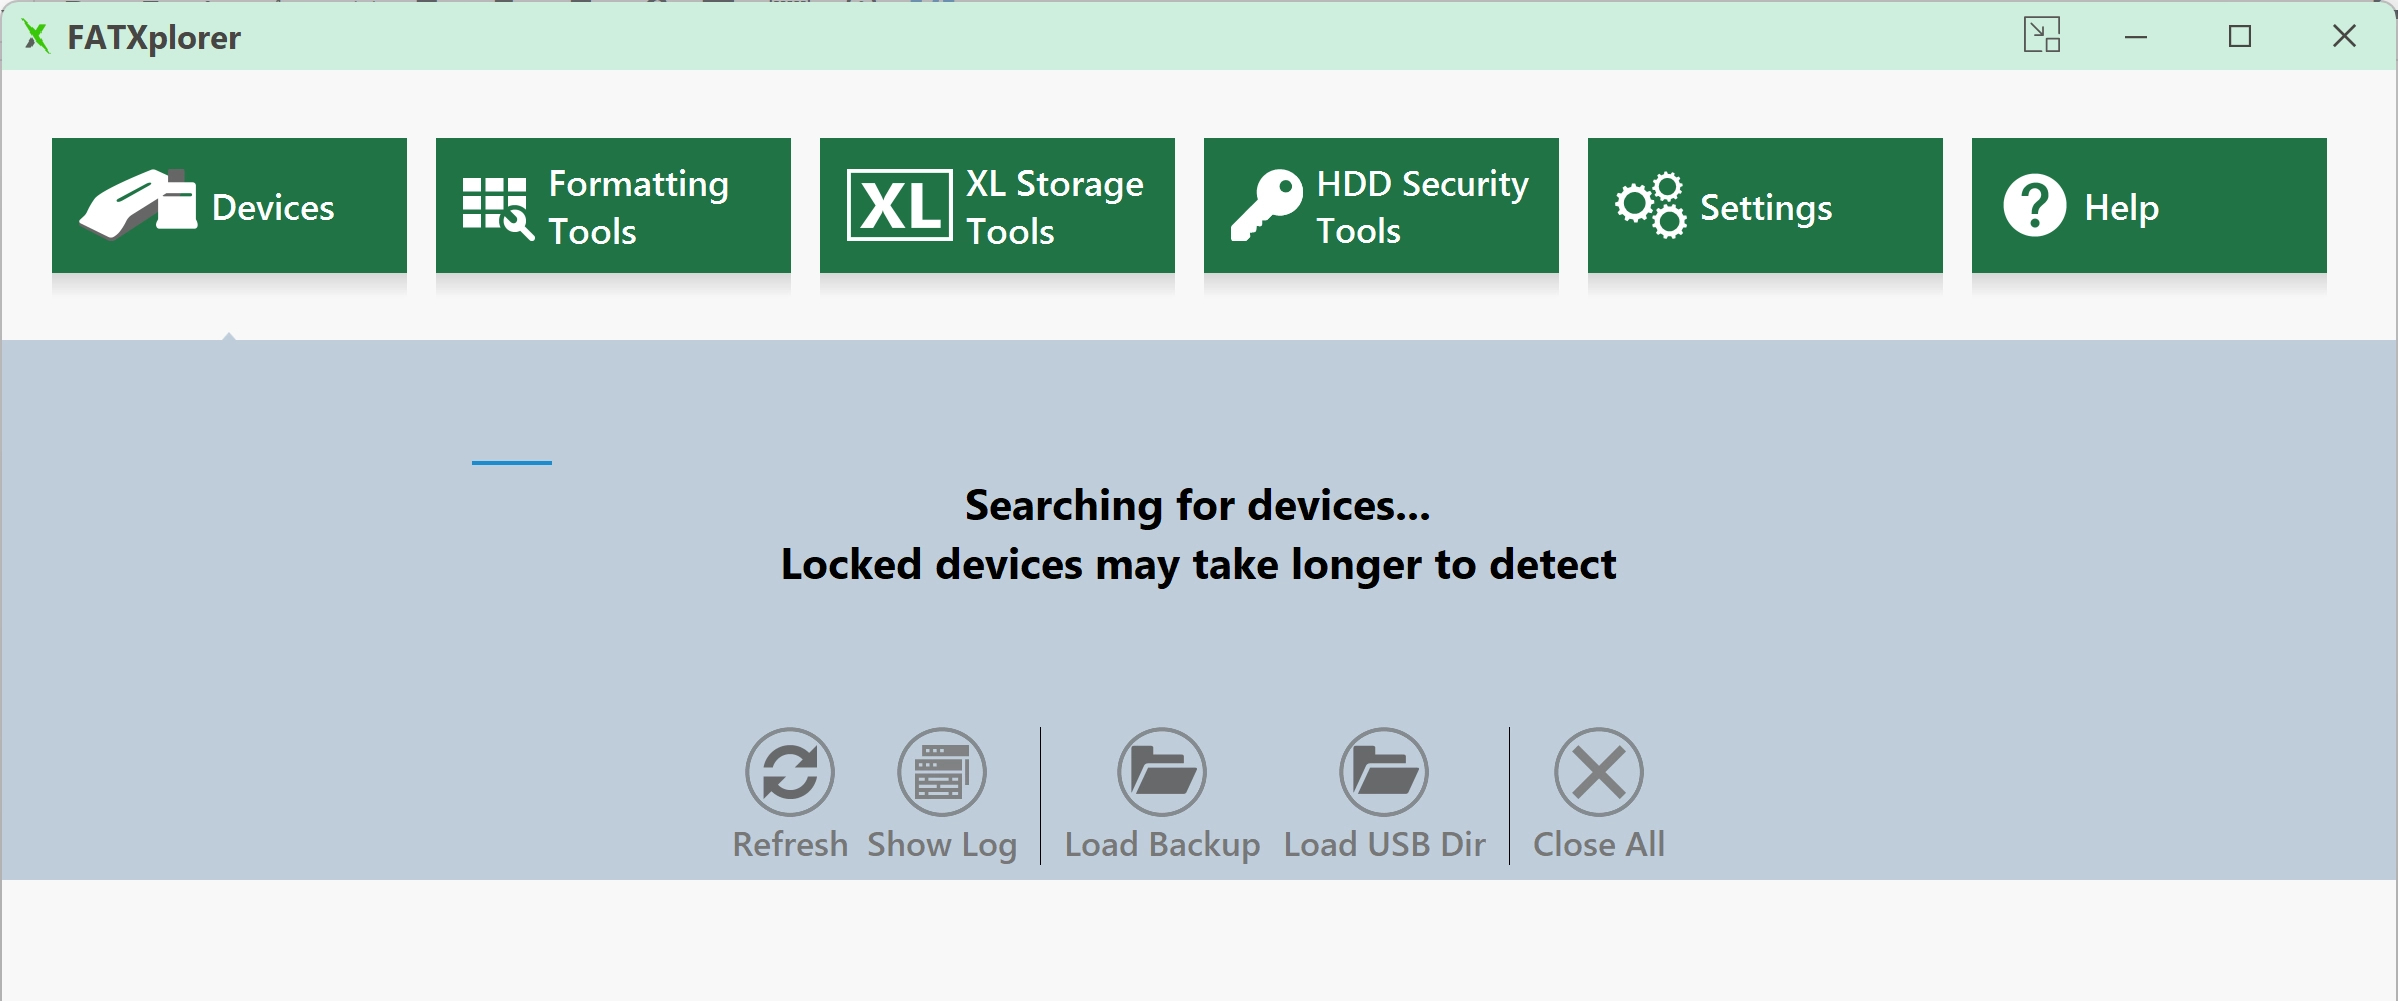Screen dimensions: 2398x1001
Task: Click the 'Searching for devices...' message
Action: pos(1198,505)
